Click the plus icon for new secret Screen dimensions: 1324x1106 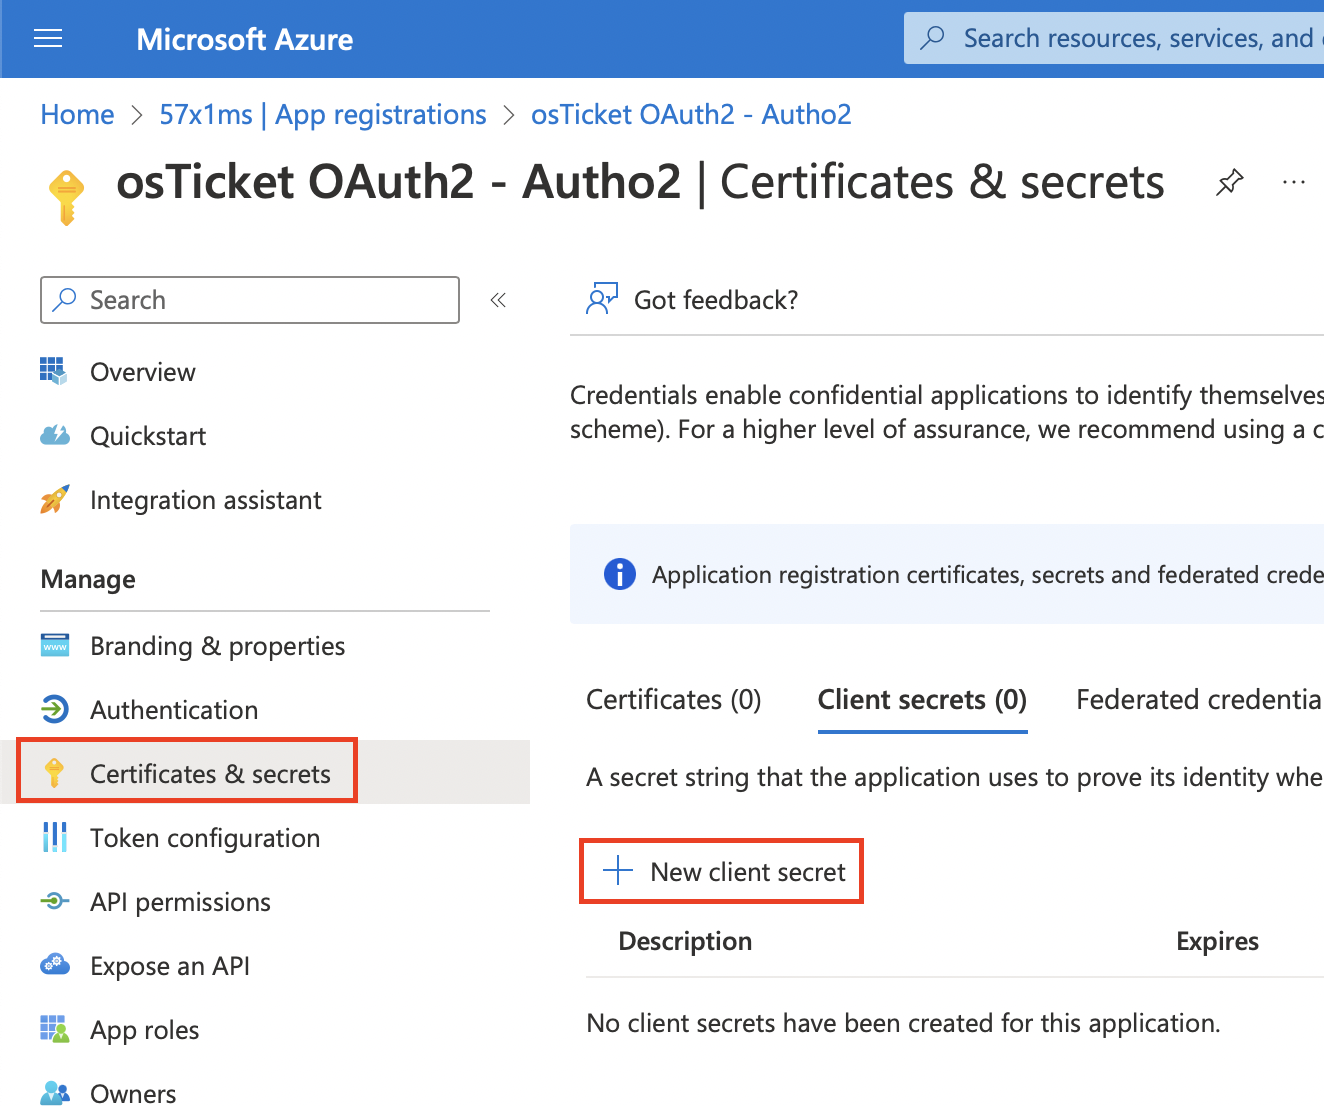tap(618, 871)
